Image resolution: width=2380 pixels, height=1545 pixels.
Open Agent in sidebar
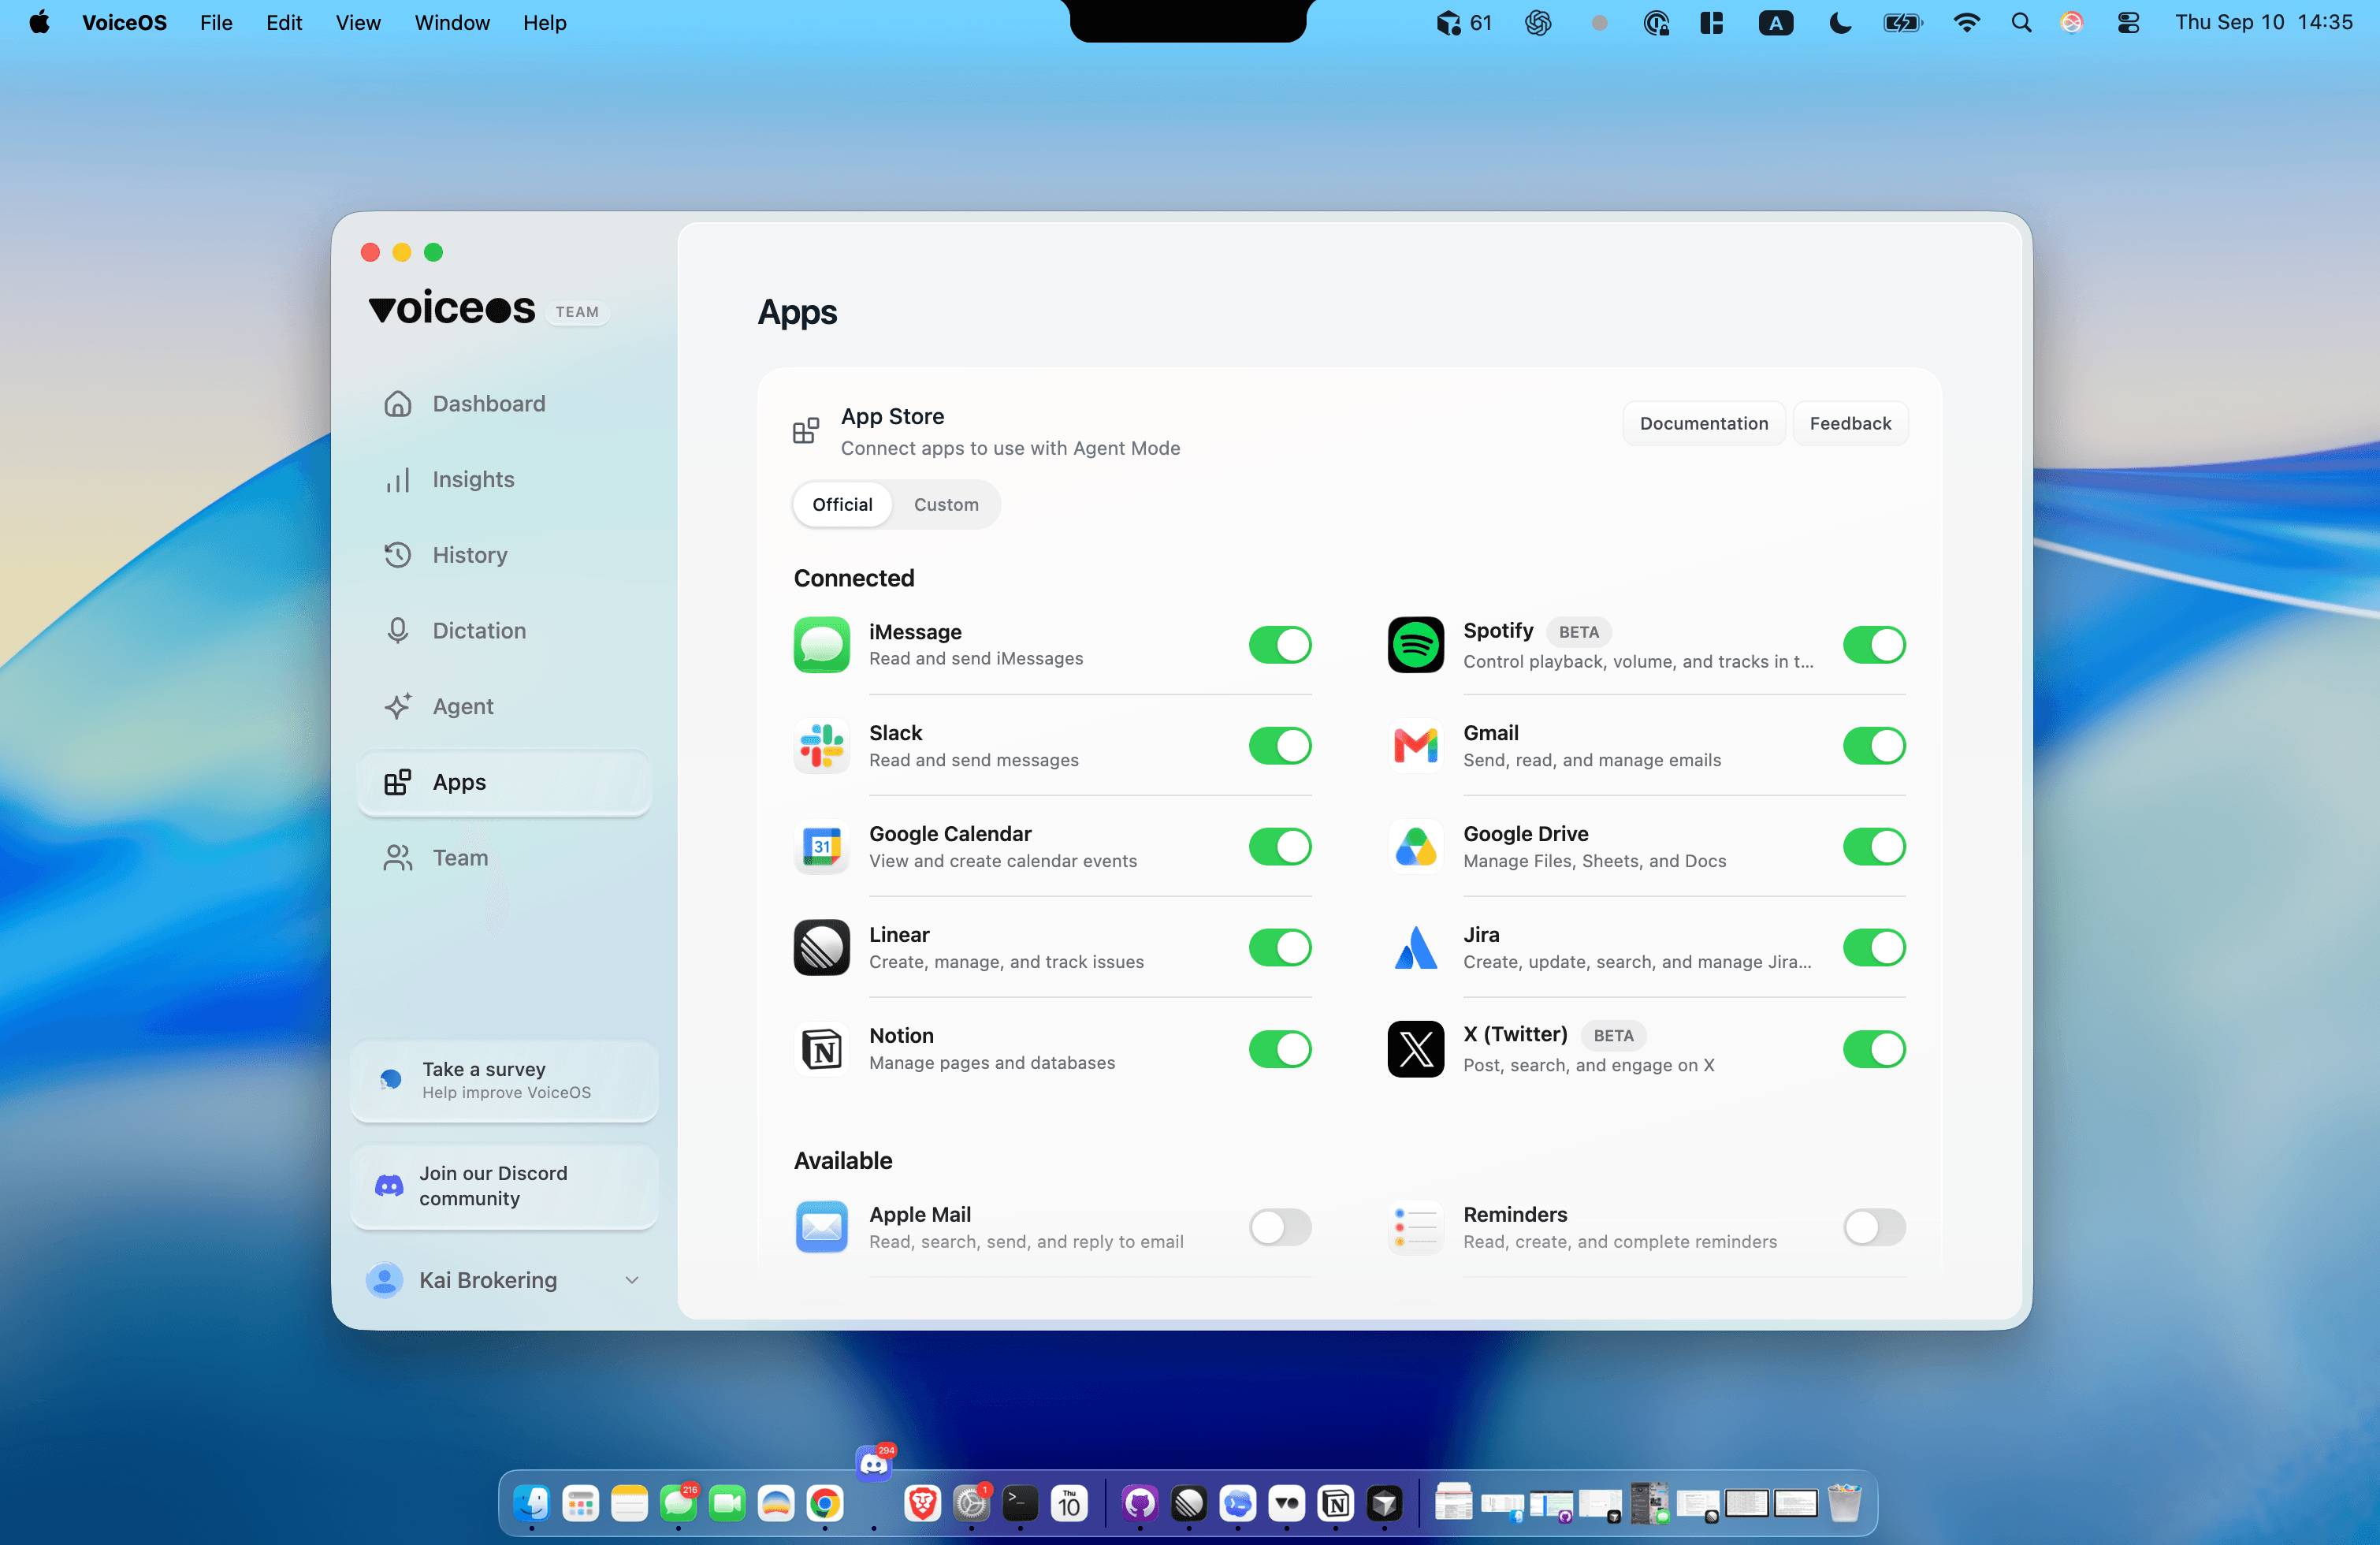[x=504, y=706]
